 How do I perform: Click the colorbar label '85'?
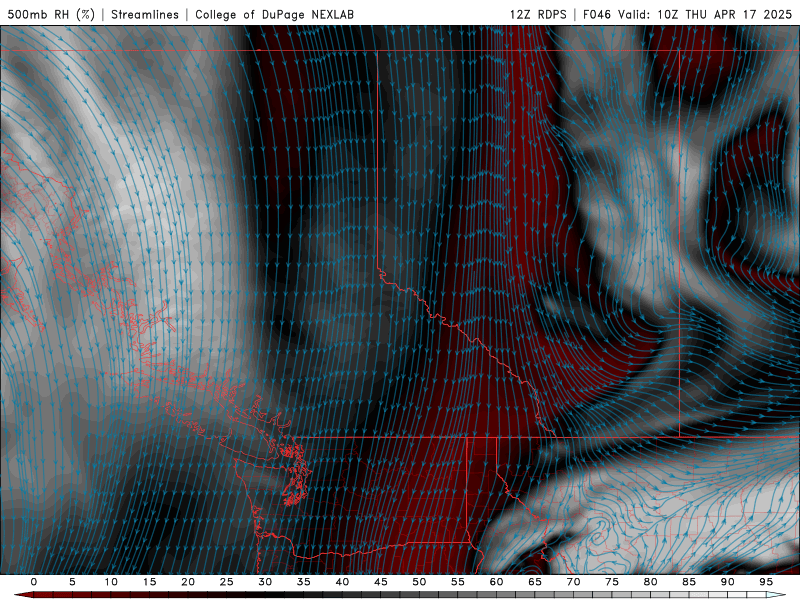pos(689,582)
